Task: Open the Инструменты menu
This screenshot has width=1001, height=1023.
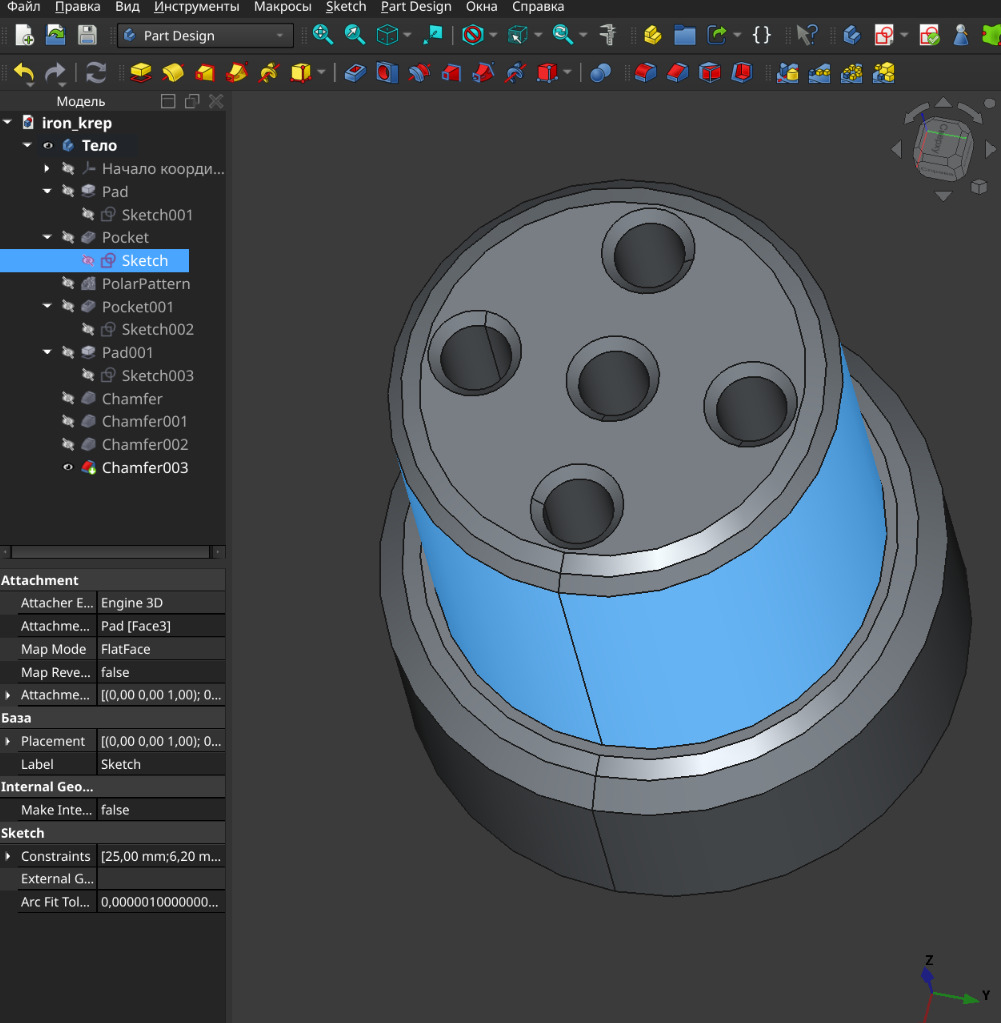Action: 196,7
